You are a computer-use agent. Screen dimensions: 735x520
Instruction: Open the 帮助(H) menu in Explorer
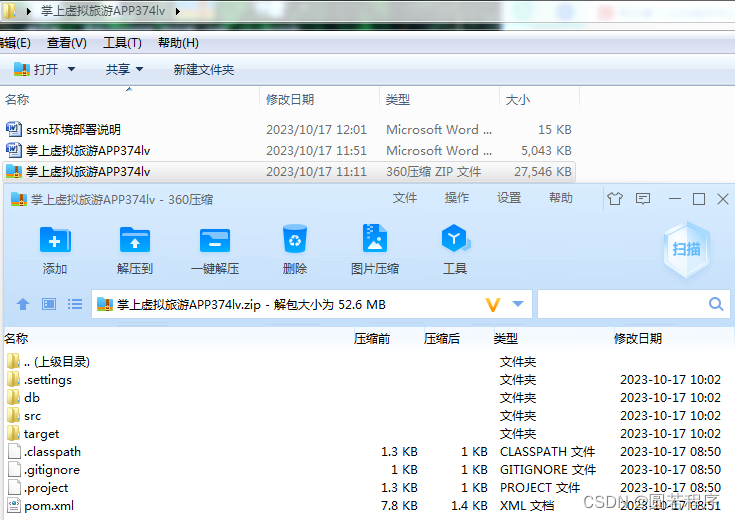178,43
